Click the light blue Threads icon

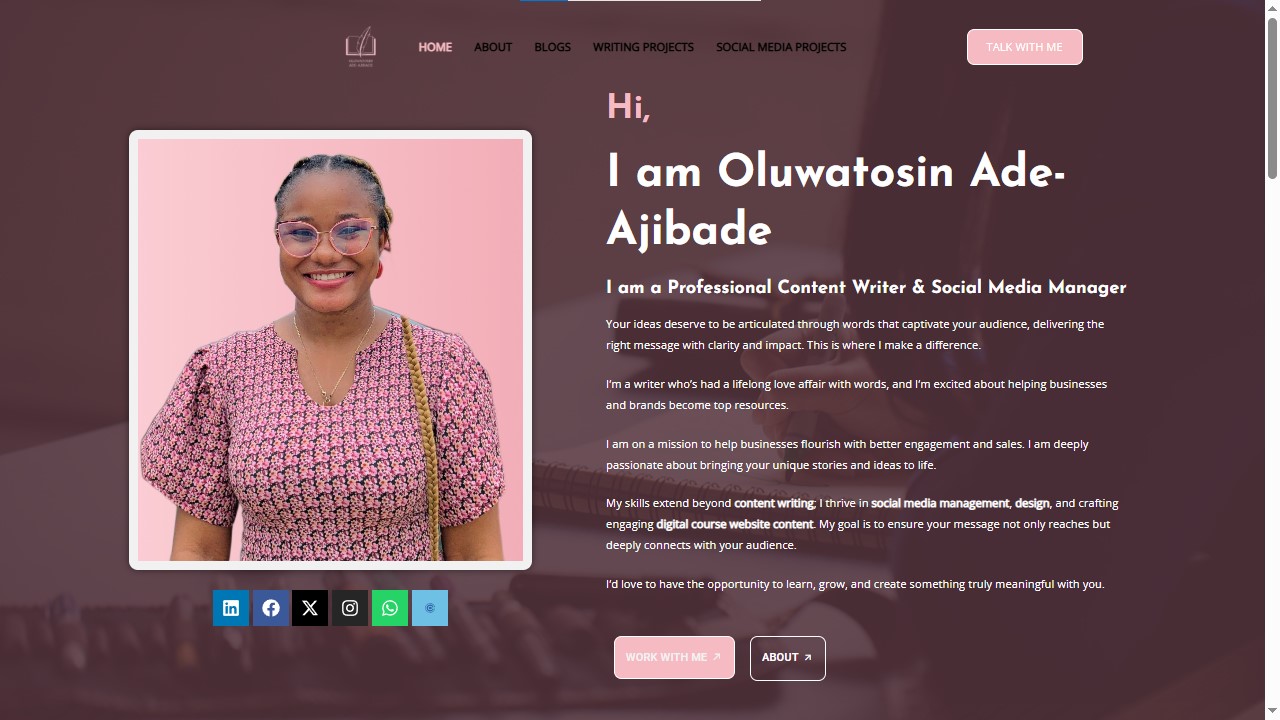click(x=430, y=608)
